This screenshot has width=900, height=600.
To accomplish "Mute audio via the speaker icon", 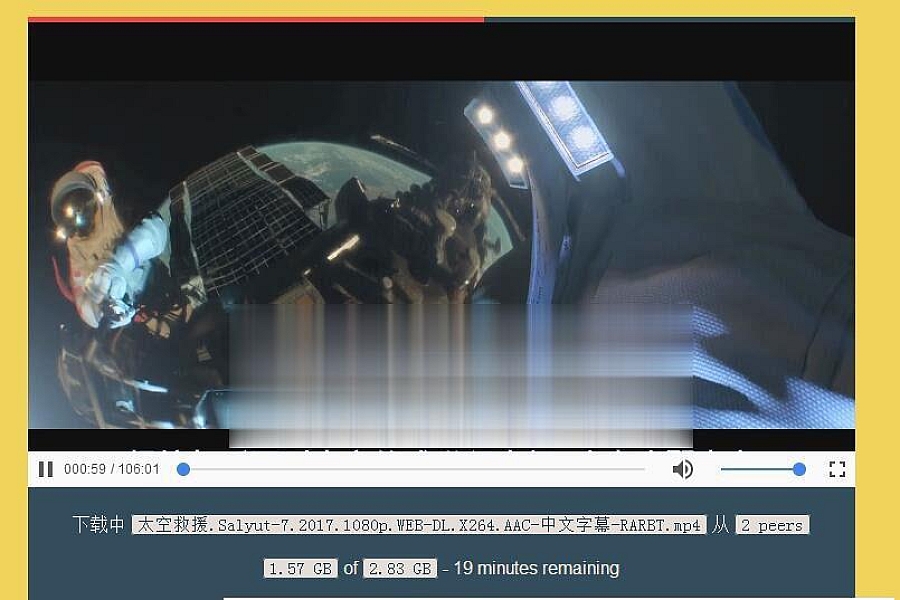I will coord(682,469).
